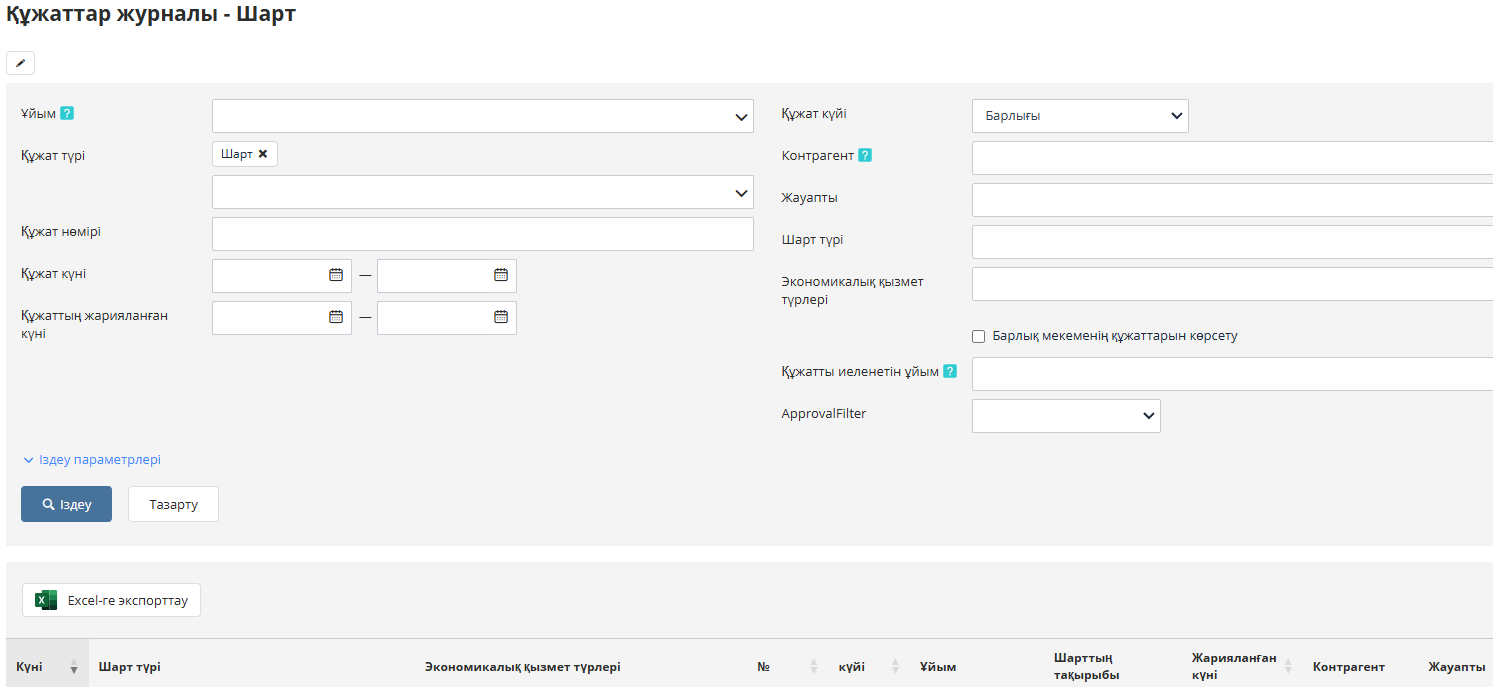Open the Ұйым dropdown list
The image size is (1493, 687).
(x=482, y=116)
